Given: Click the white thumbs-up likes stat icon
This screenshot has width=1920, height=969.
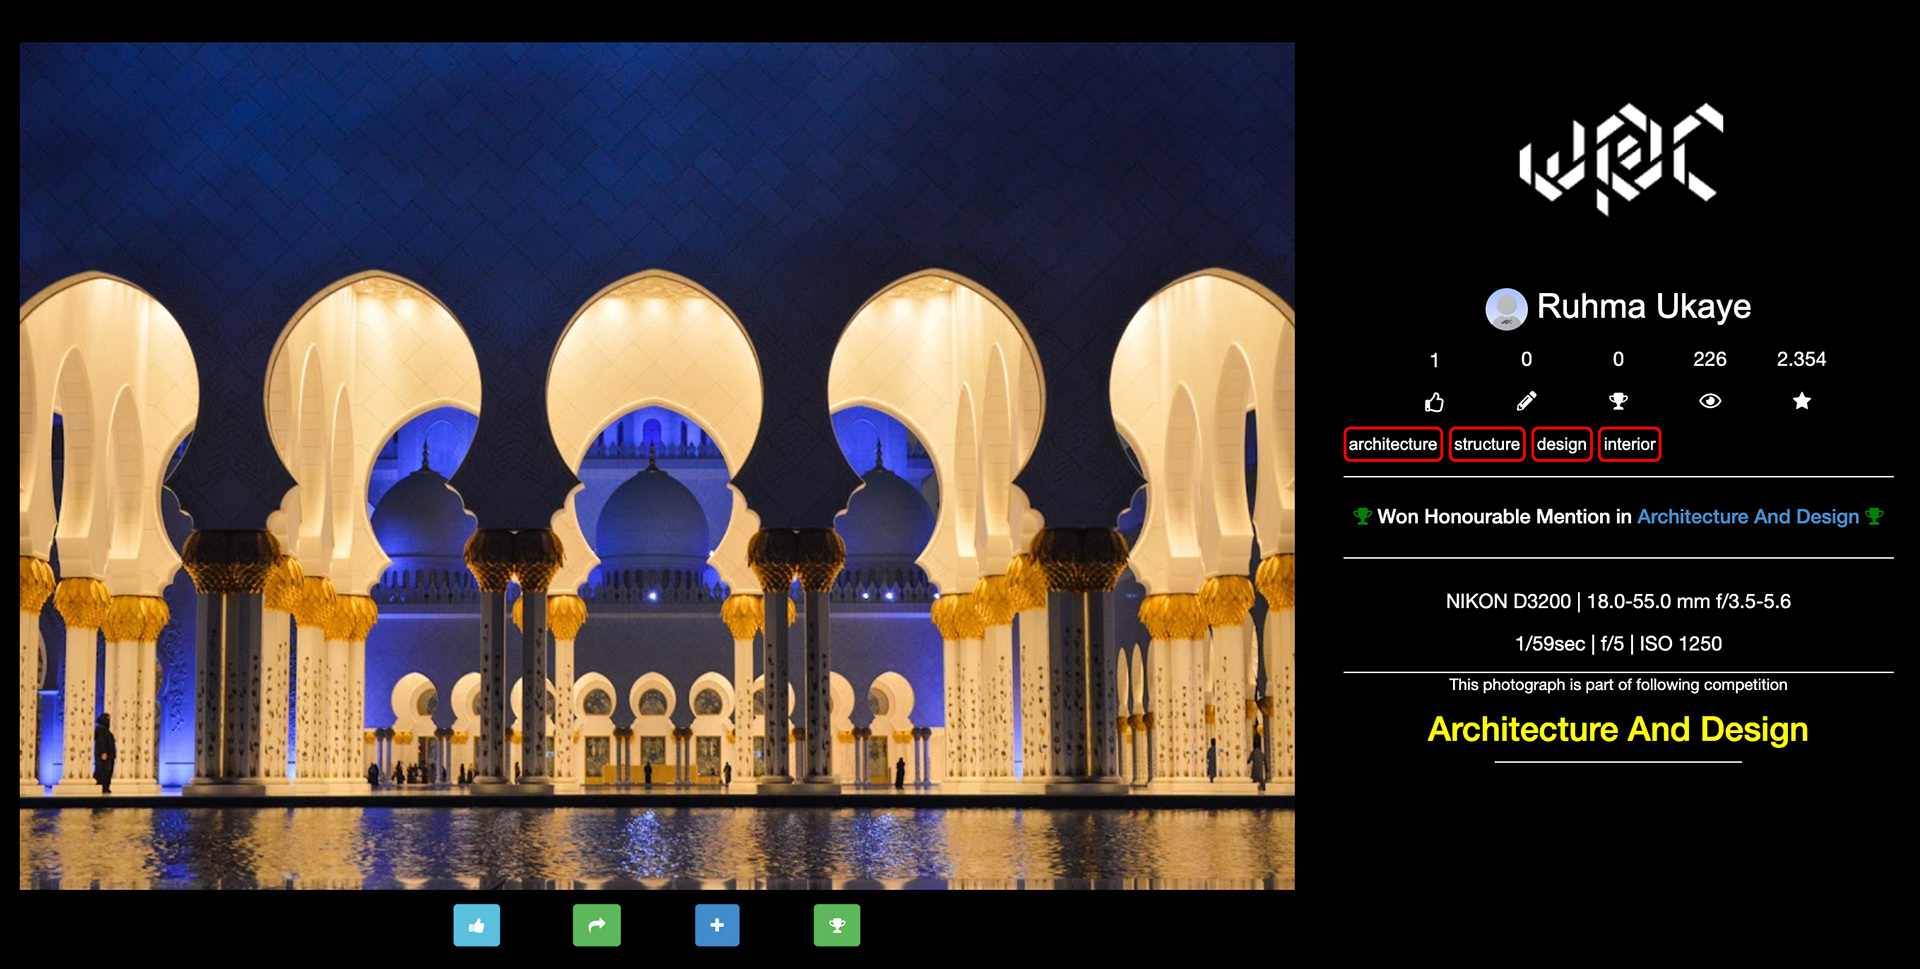Looking at the screenshot, I should point(1434,402).
